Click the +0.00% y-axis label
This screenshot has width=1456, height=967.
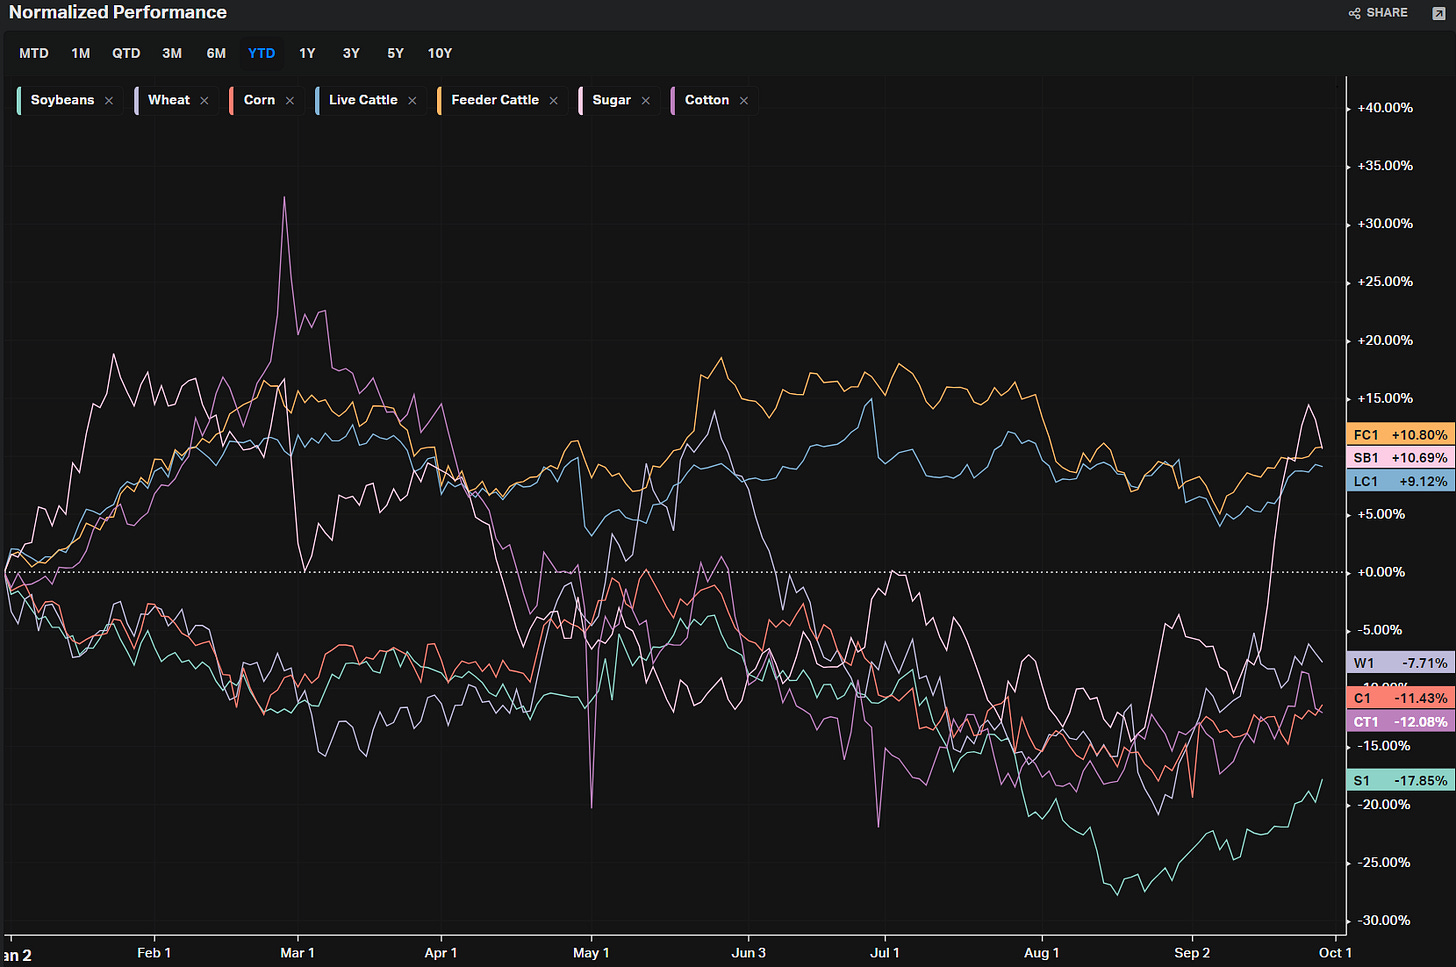click(1381, 572)
